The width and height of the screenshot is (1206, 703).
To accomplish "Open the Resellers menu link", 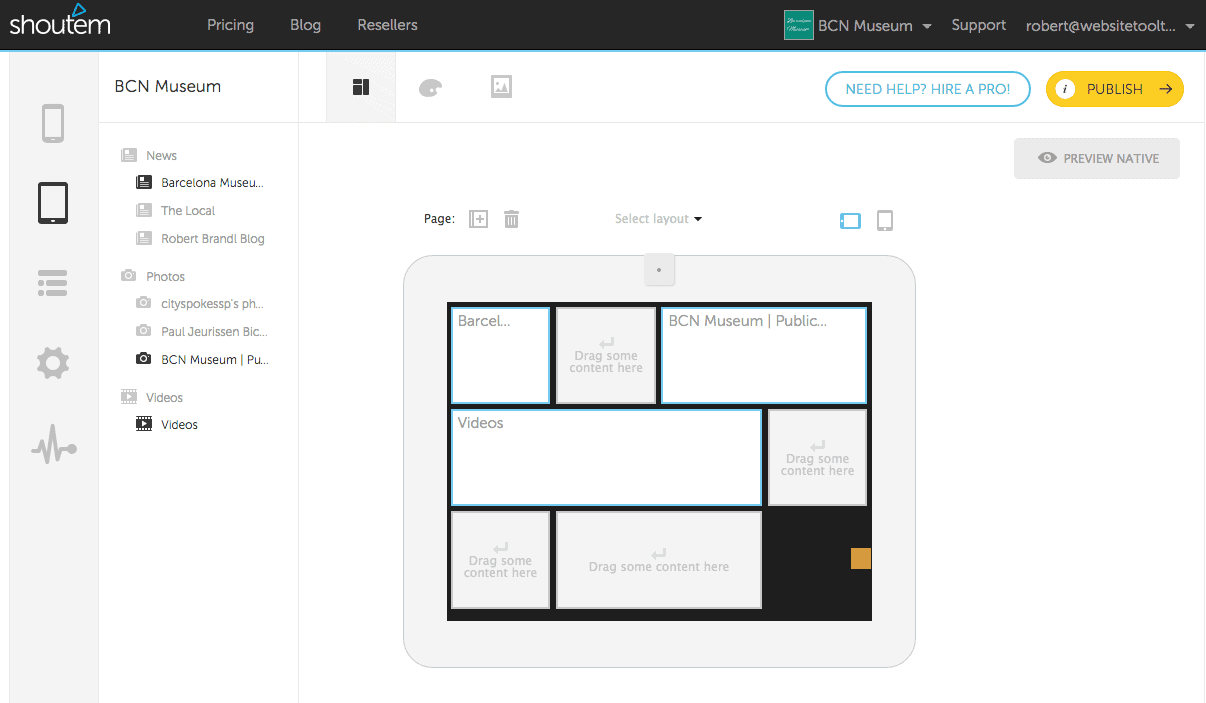I will [387, 25].
